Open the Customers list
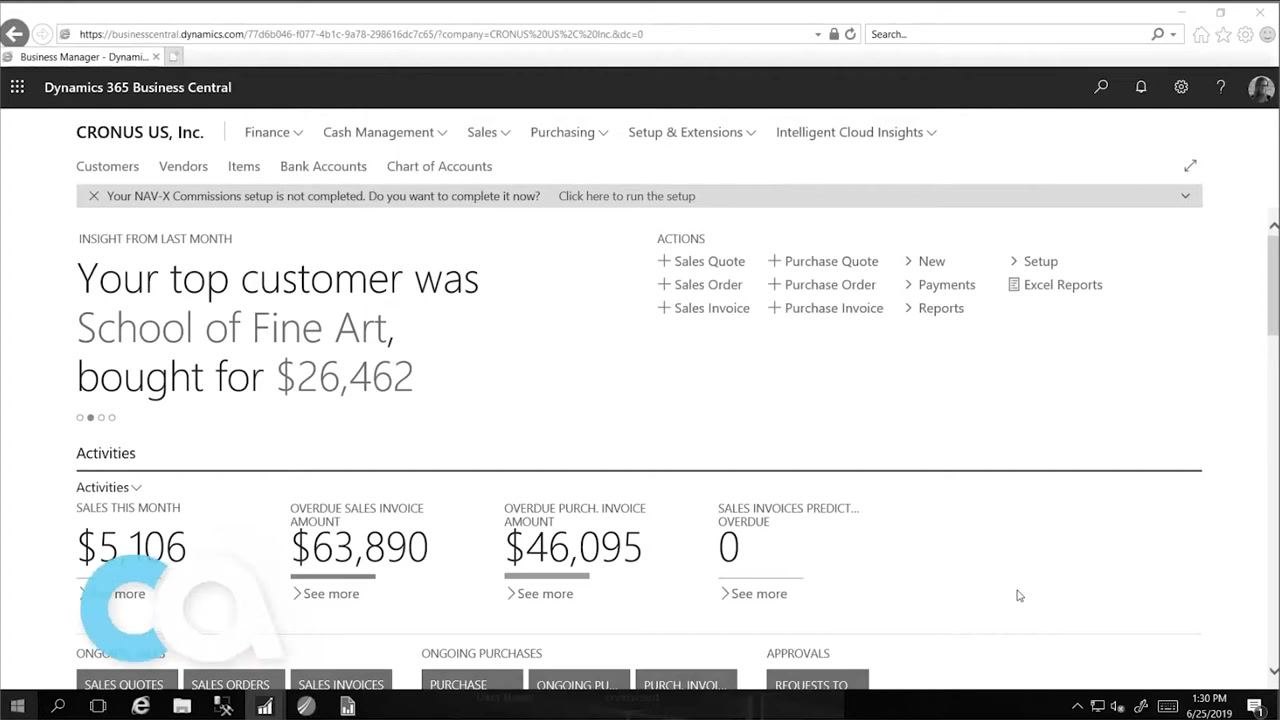Screen dimensions: 1280x720 click(107, 166)
